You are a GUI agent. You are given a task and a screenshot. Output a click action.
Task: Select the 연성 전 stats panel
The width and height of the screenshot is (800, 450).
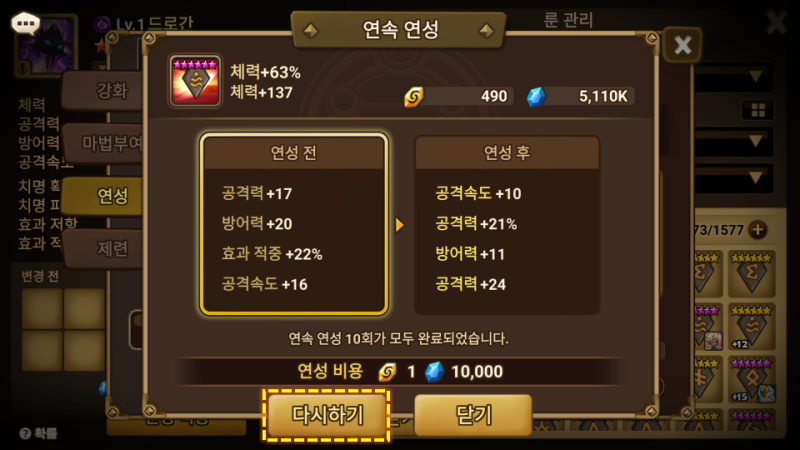pyautogui.click(x=294, y=224)
